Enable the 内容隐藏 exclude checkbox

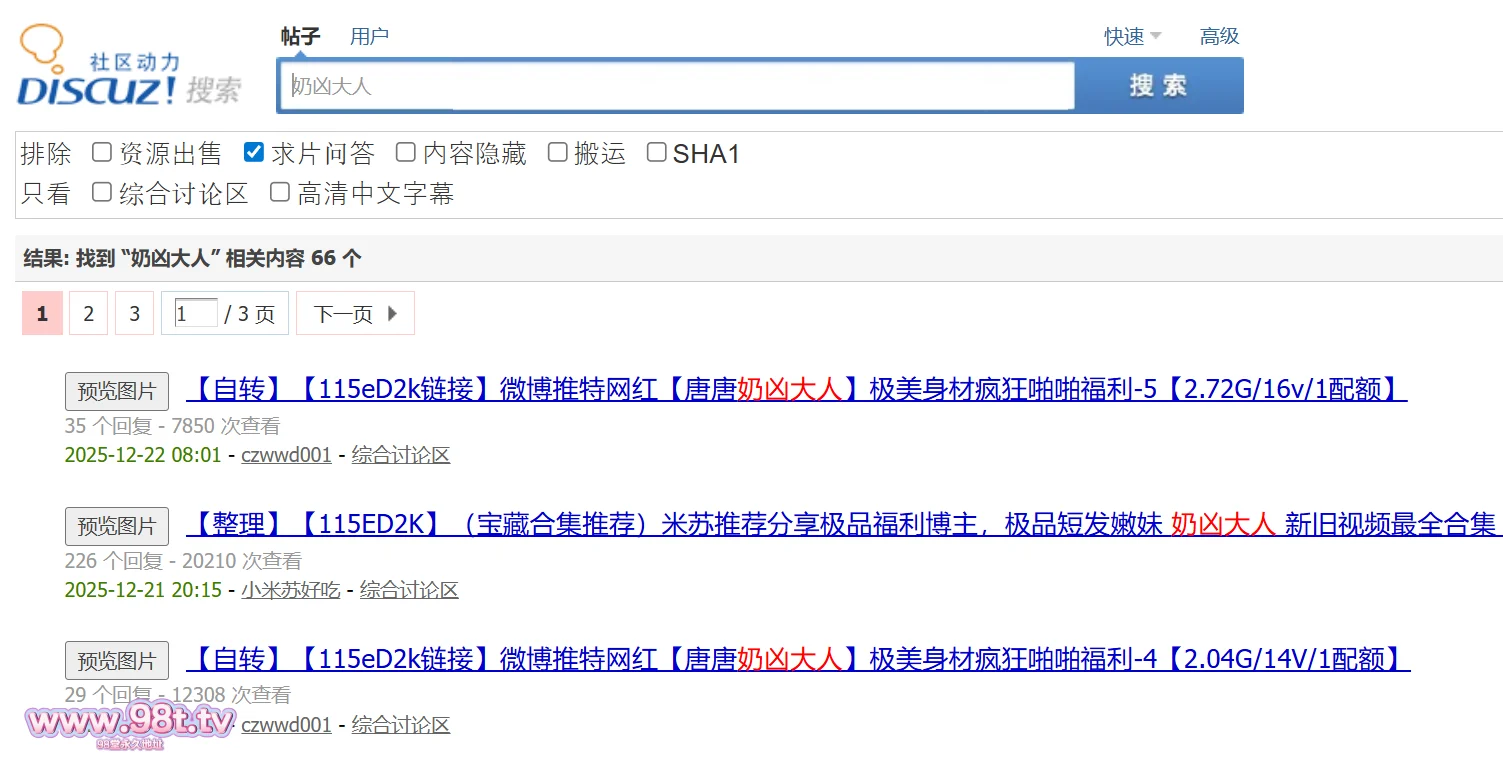pos(406,153)
